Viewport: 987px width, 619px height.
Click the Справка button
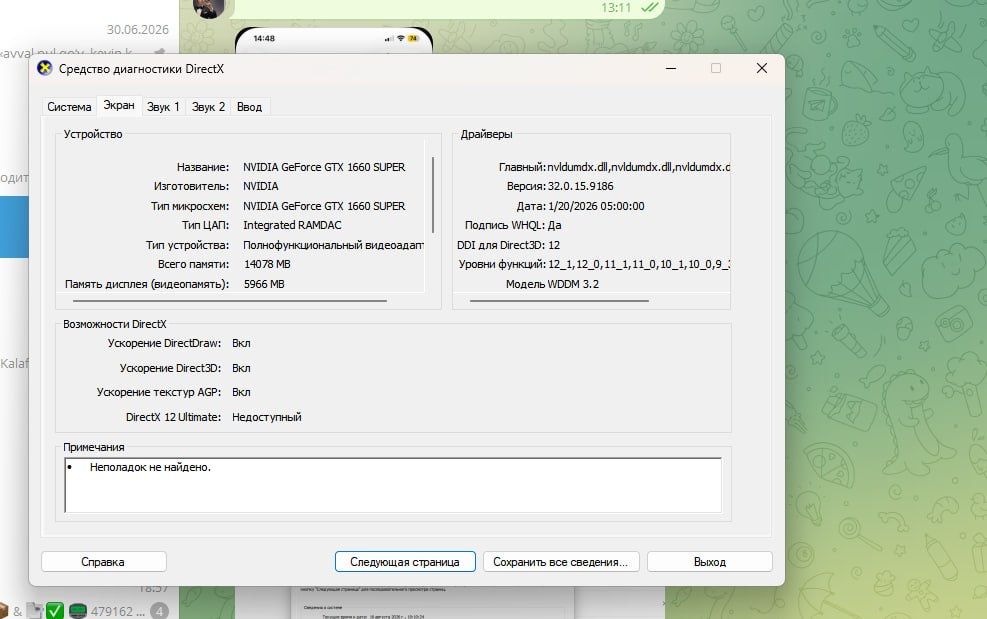tap(103, 562)
